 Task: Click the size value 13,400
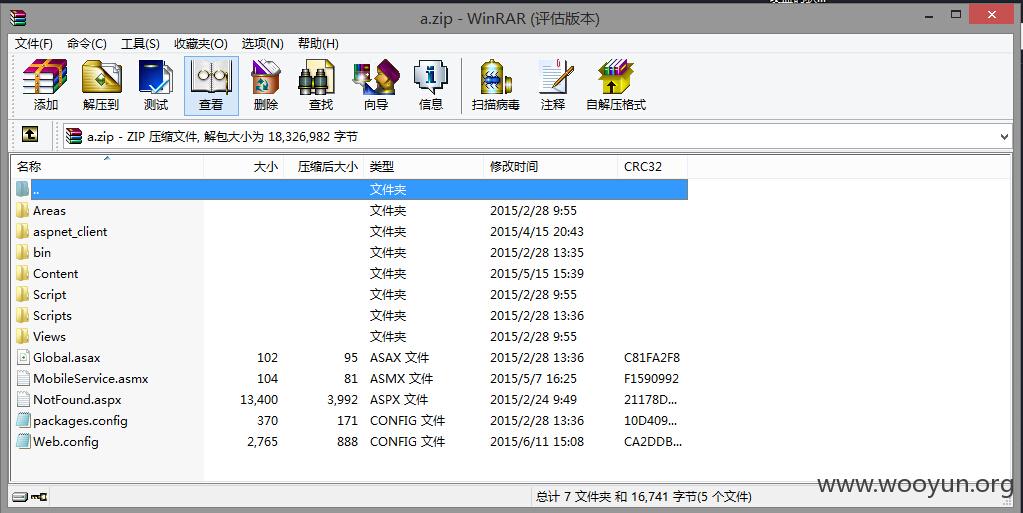click(x=259, y=399)
